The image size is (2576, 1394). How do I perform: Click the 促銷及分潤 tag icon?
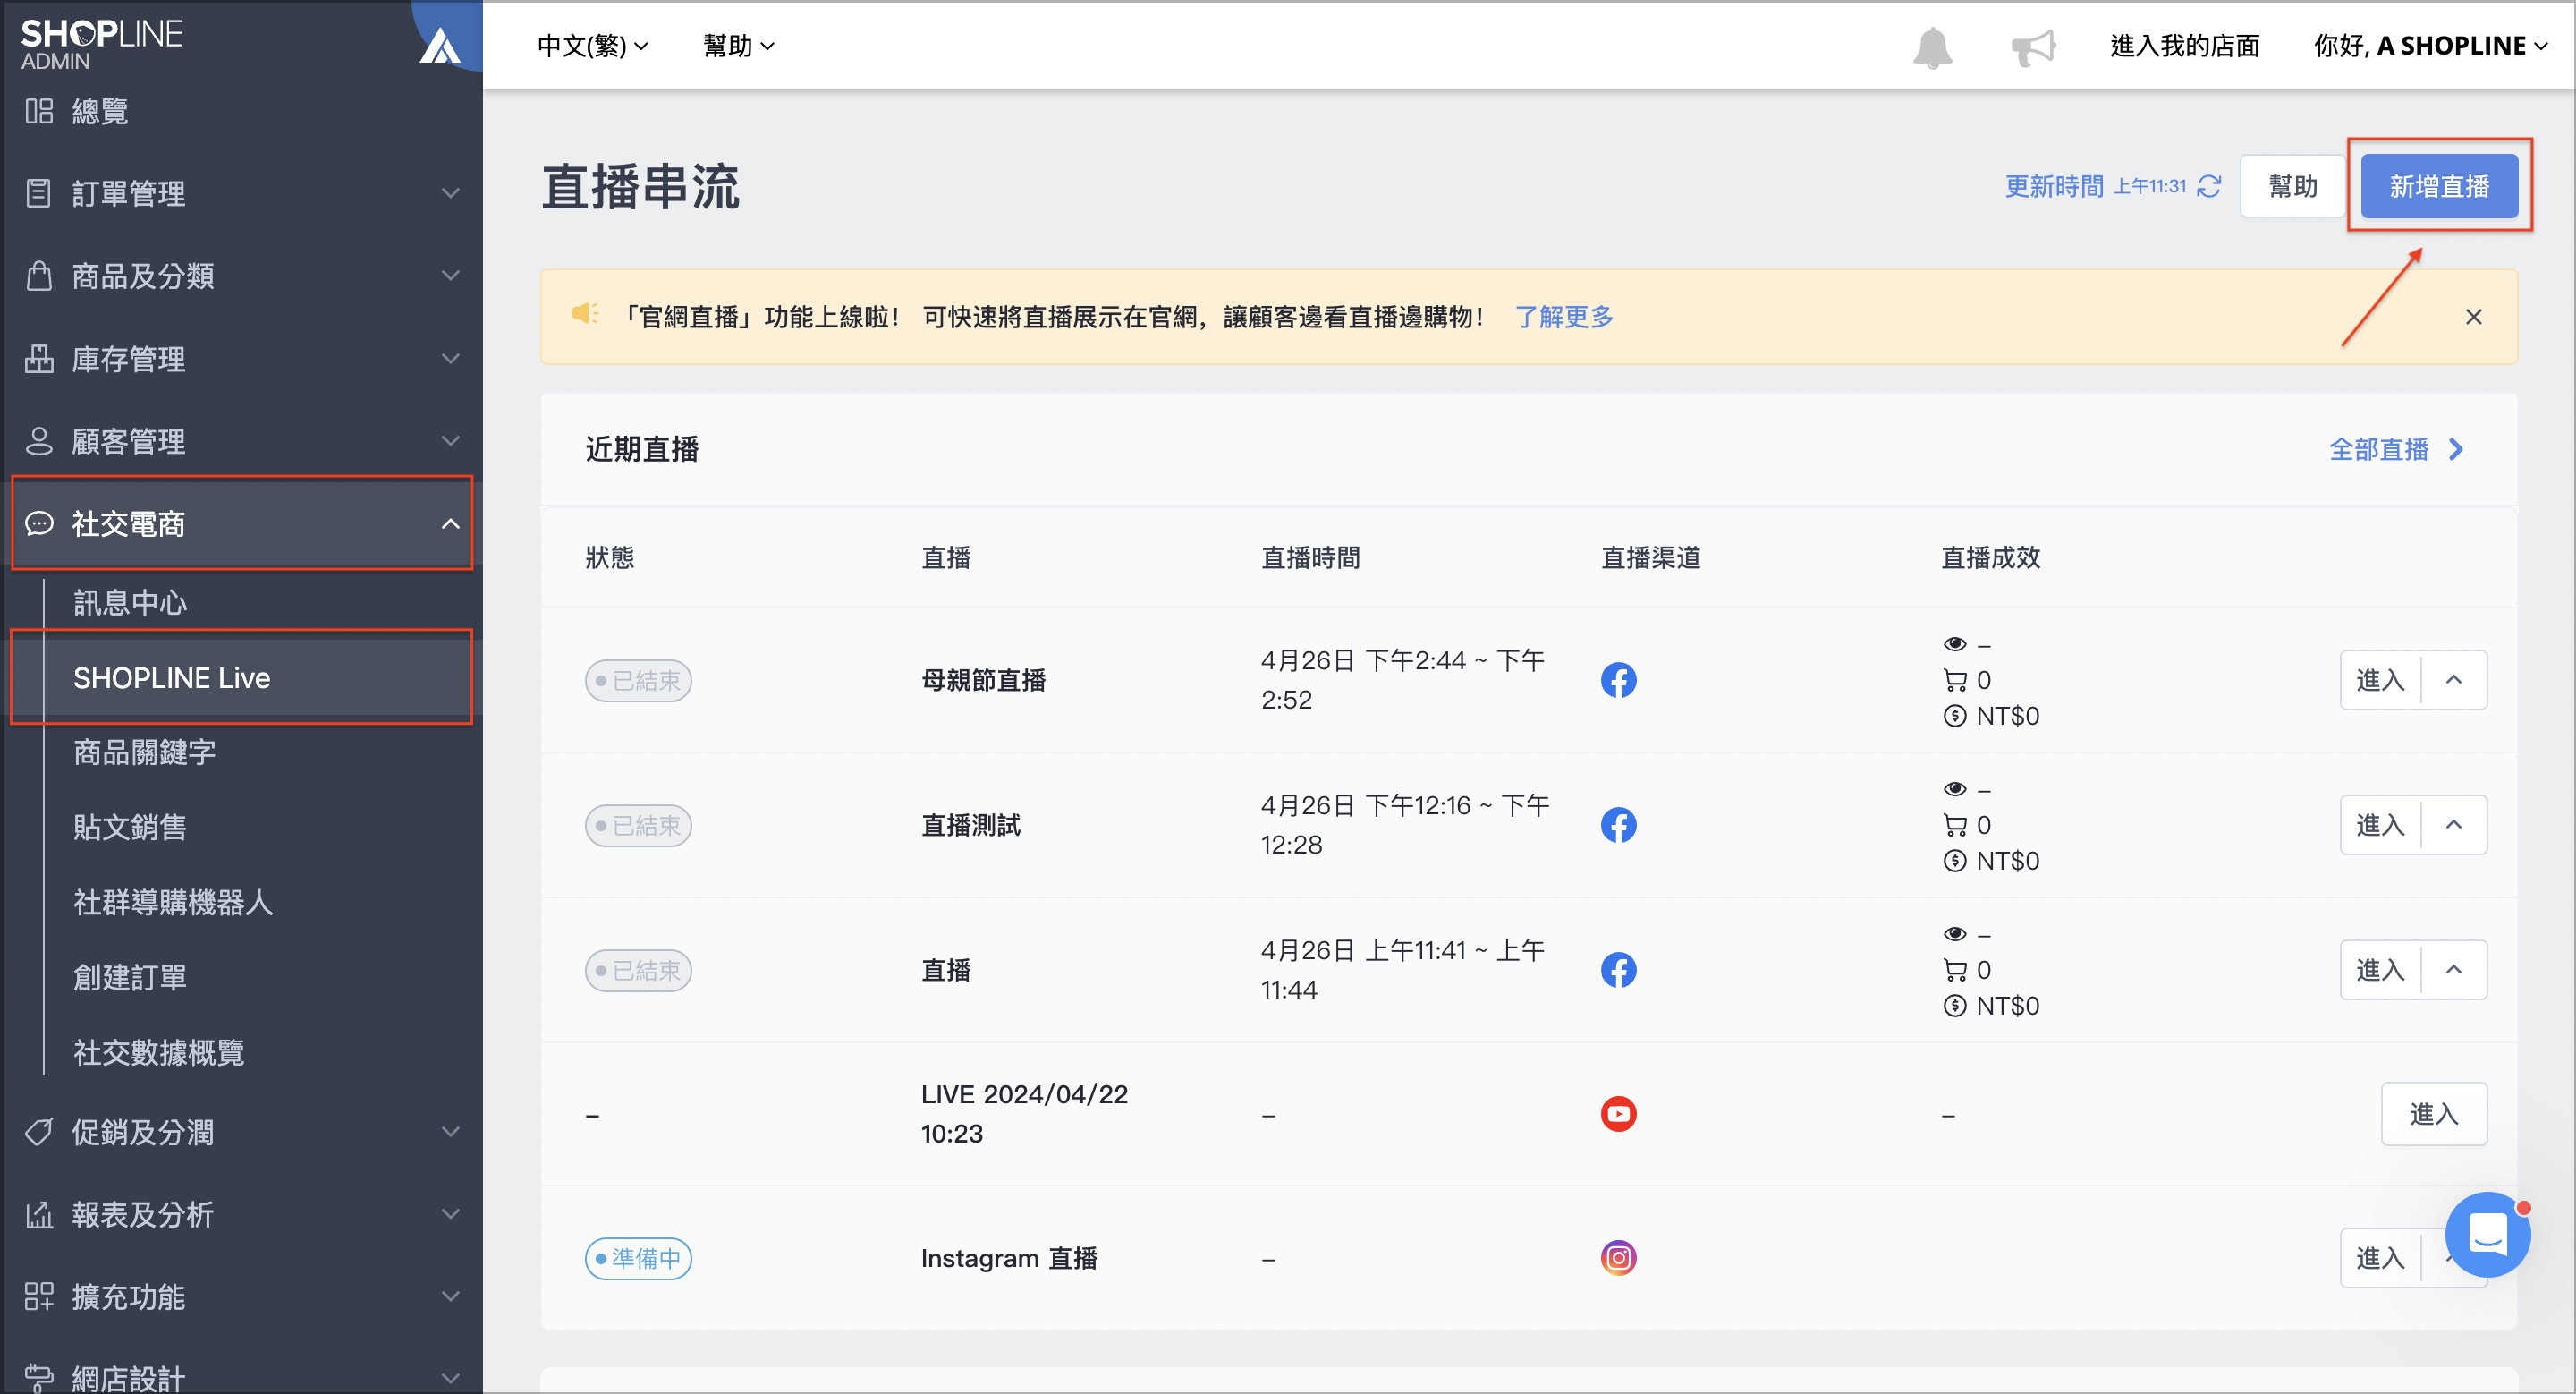click(39, 1132)
